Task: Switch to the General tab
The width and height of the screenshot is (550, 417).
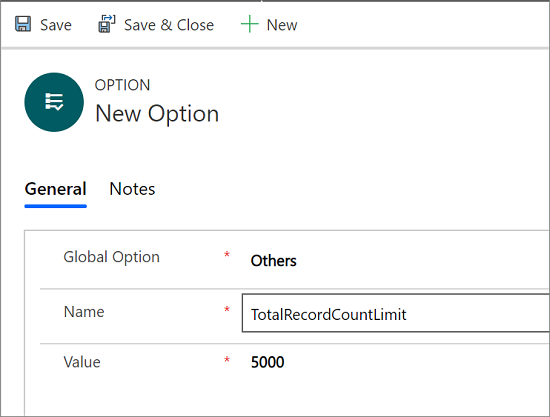Action: point(55,189)
